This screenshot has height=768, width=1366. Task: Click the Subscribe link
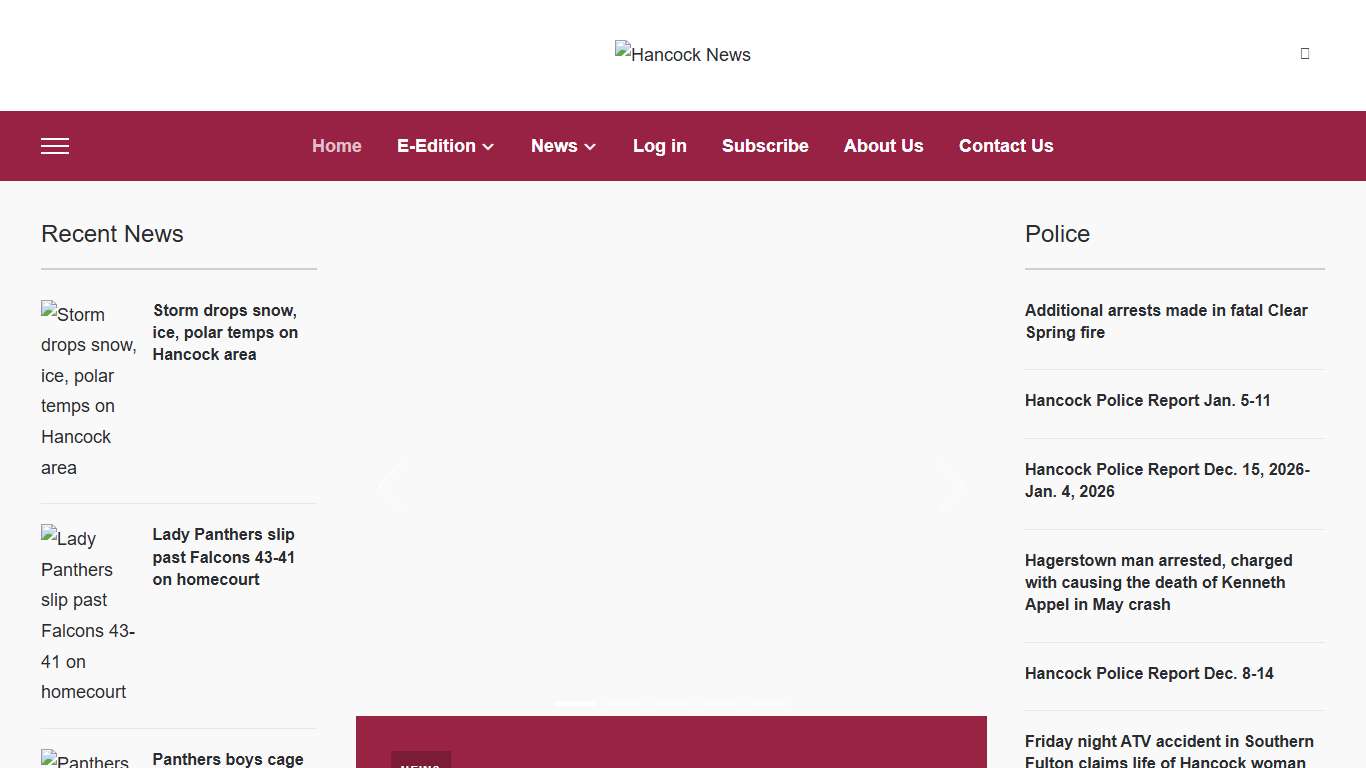click(765, 146)
